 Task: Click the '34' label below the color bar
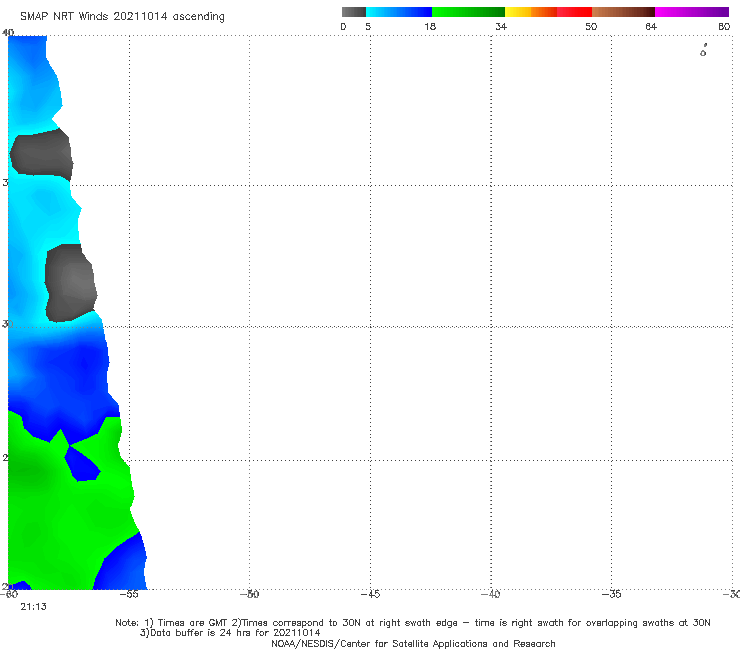click(x=501, y=26)
